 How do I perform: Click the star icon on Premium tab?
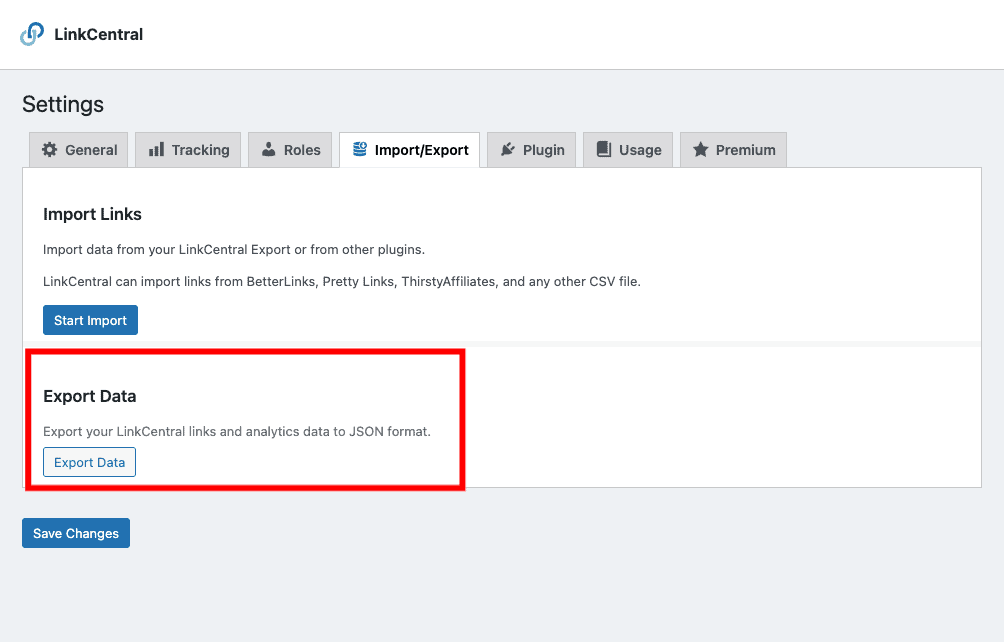coord(701,150)
